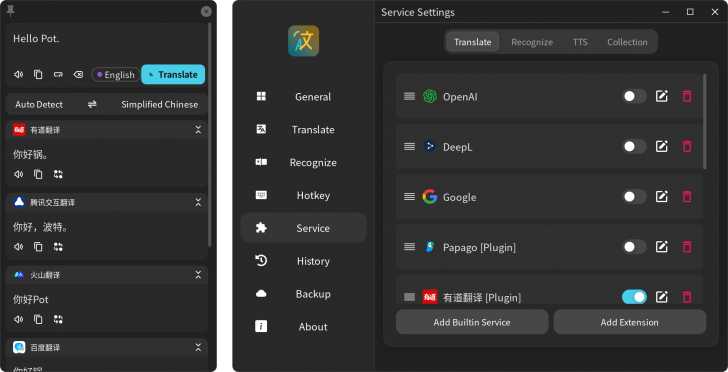This screenshot has height=372, width=728.
Task: Collapse the 百度翻译 result card
Action: [198, 347]
